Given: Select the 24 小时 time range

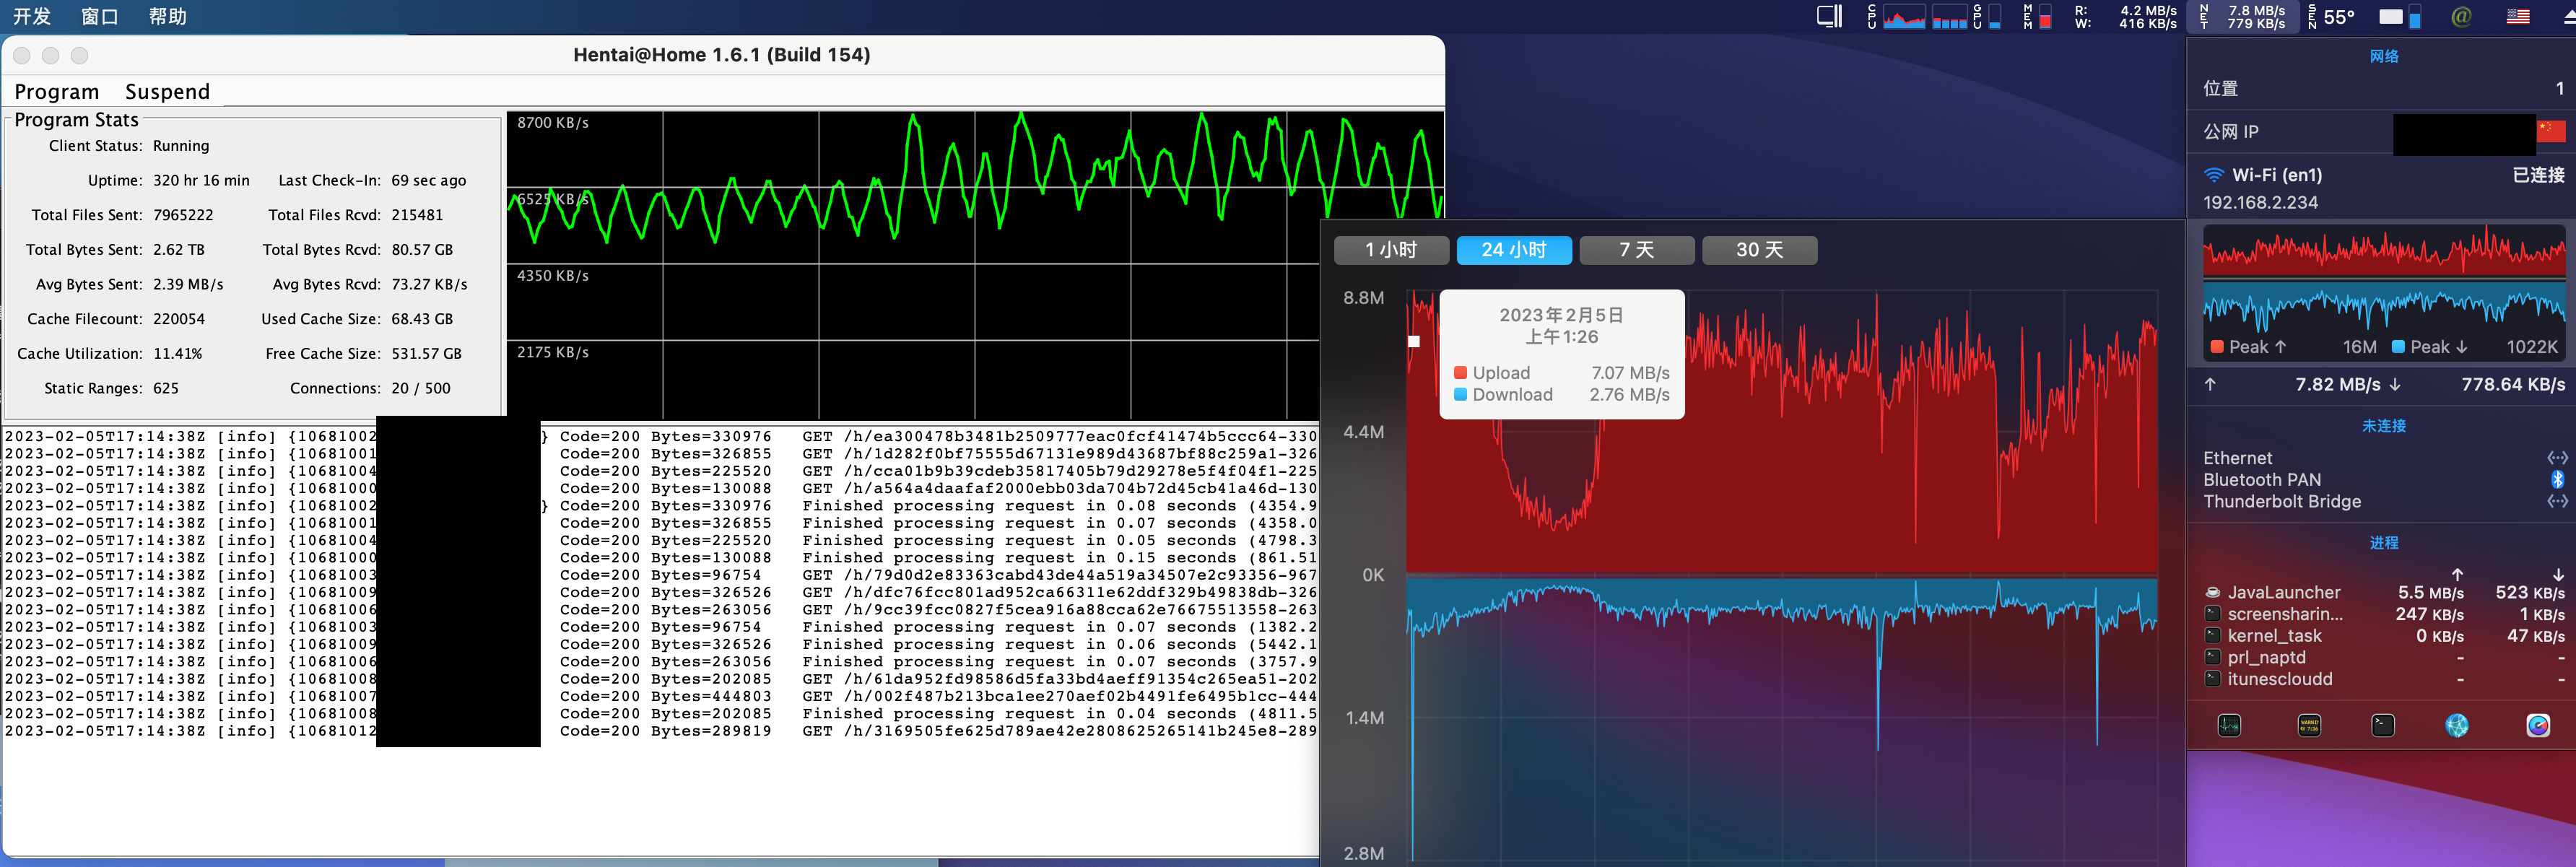Looking at the screenshot, I should point(1513,250).
